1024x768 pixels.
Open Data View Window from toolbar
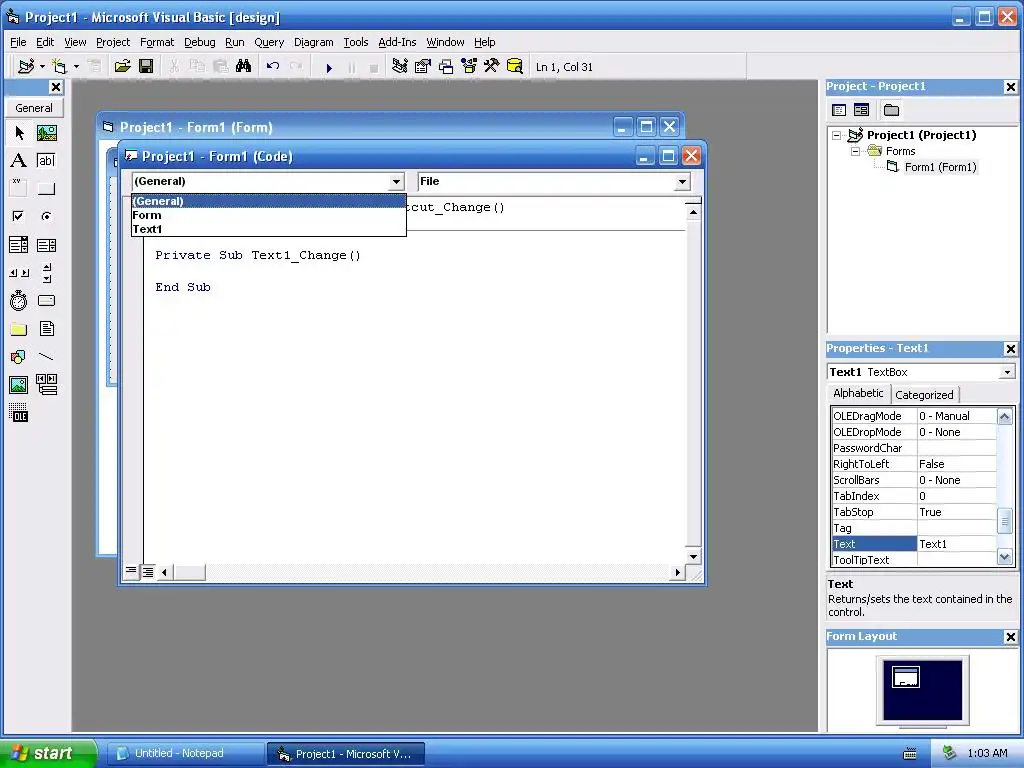pyautogui.click(x=515, y=67)
